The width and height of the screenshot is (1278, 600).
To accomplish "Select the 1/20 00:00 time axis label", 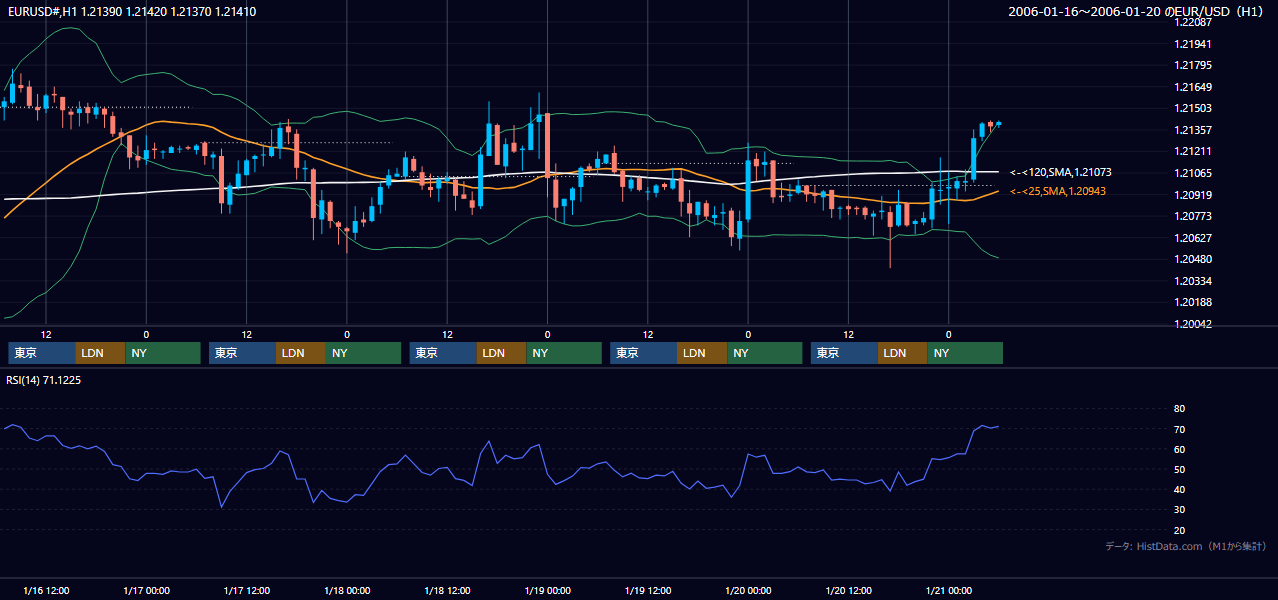I will pyautogui.click(x=748, y=590).
